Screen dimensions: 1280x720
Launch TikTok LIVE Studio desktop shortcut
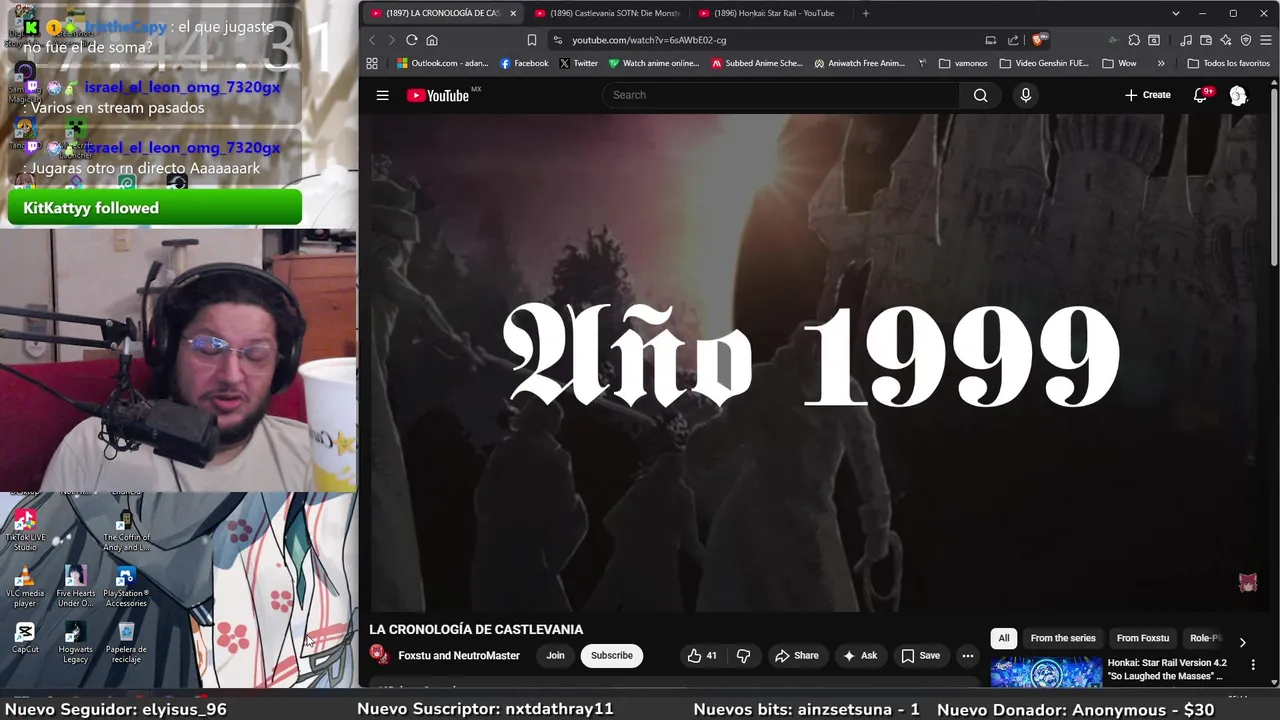click(x=25, y=531)
